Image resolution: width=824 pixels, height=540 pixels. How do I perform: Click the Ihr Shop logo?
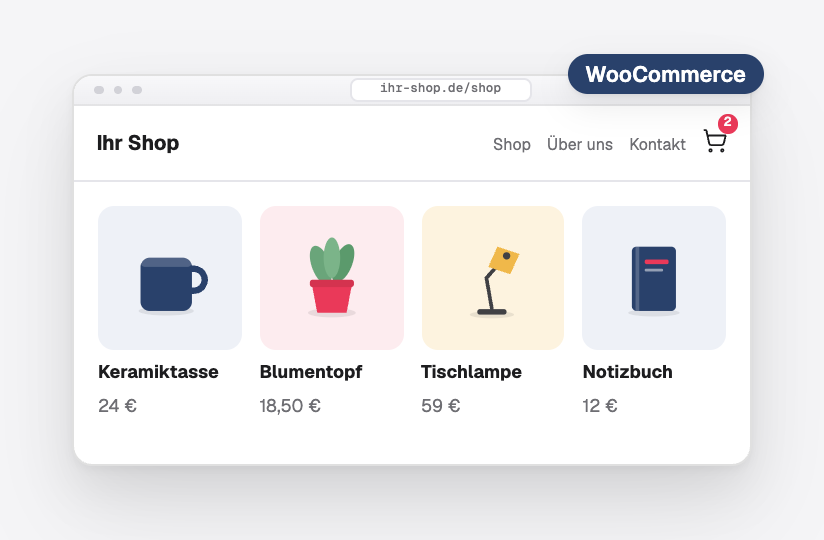(138, 143)
